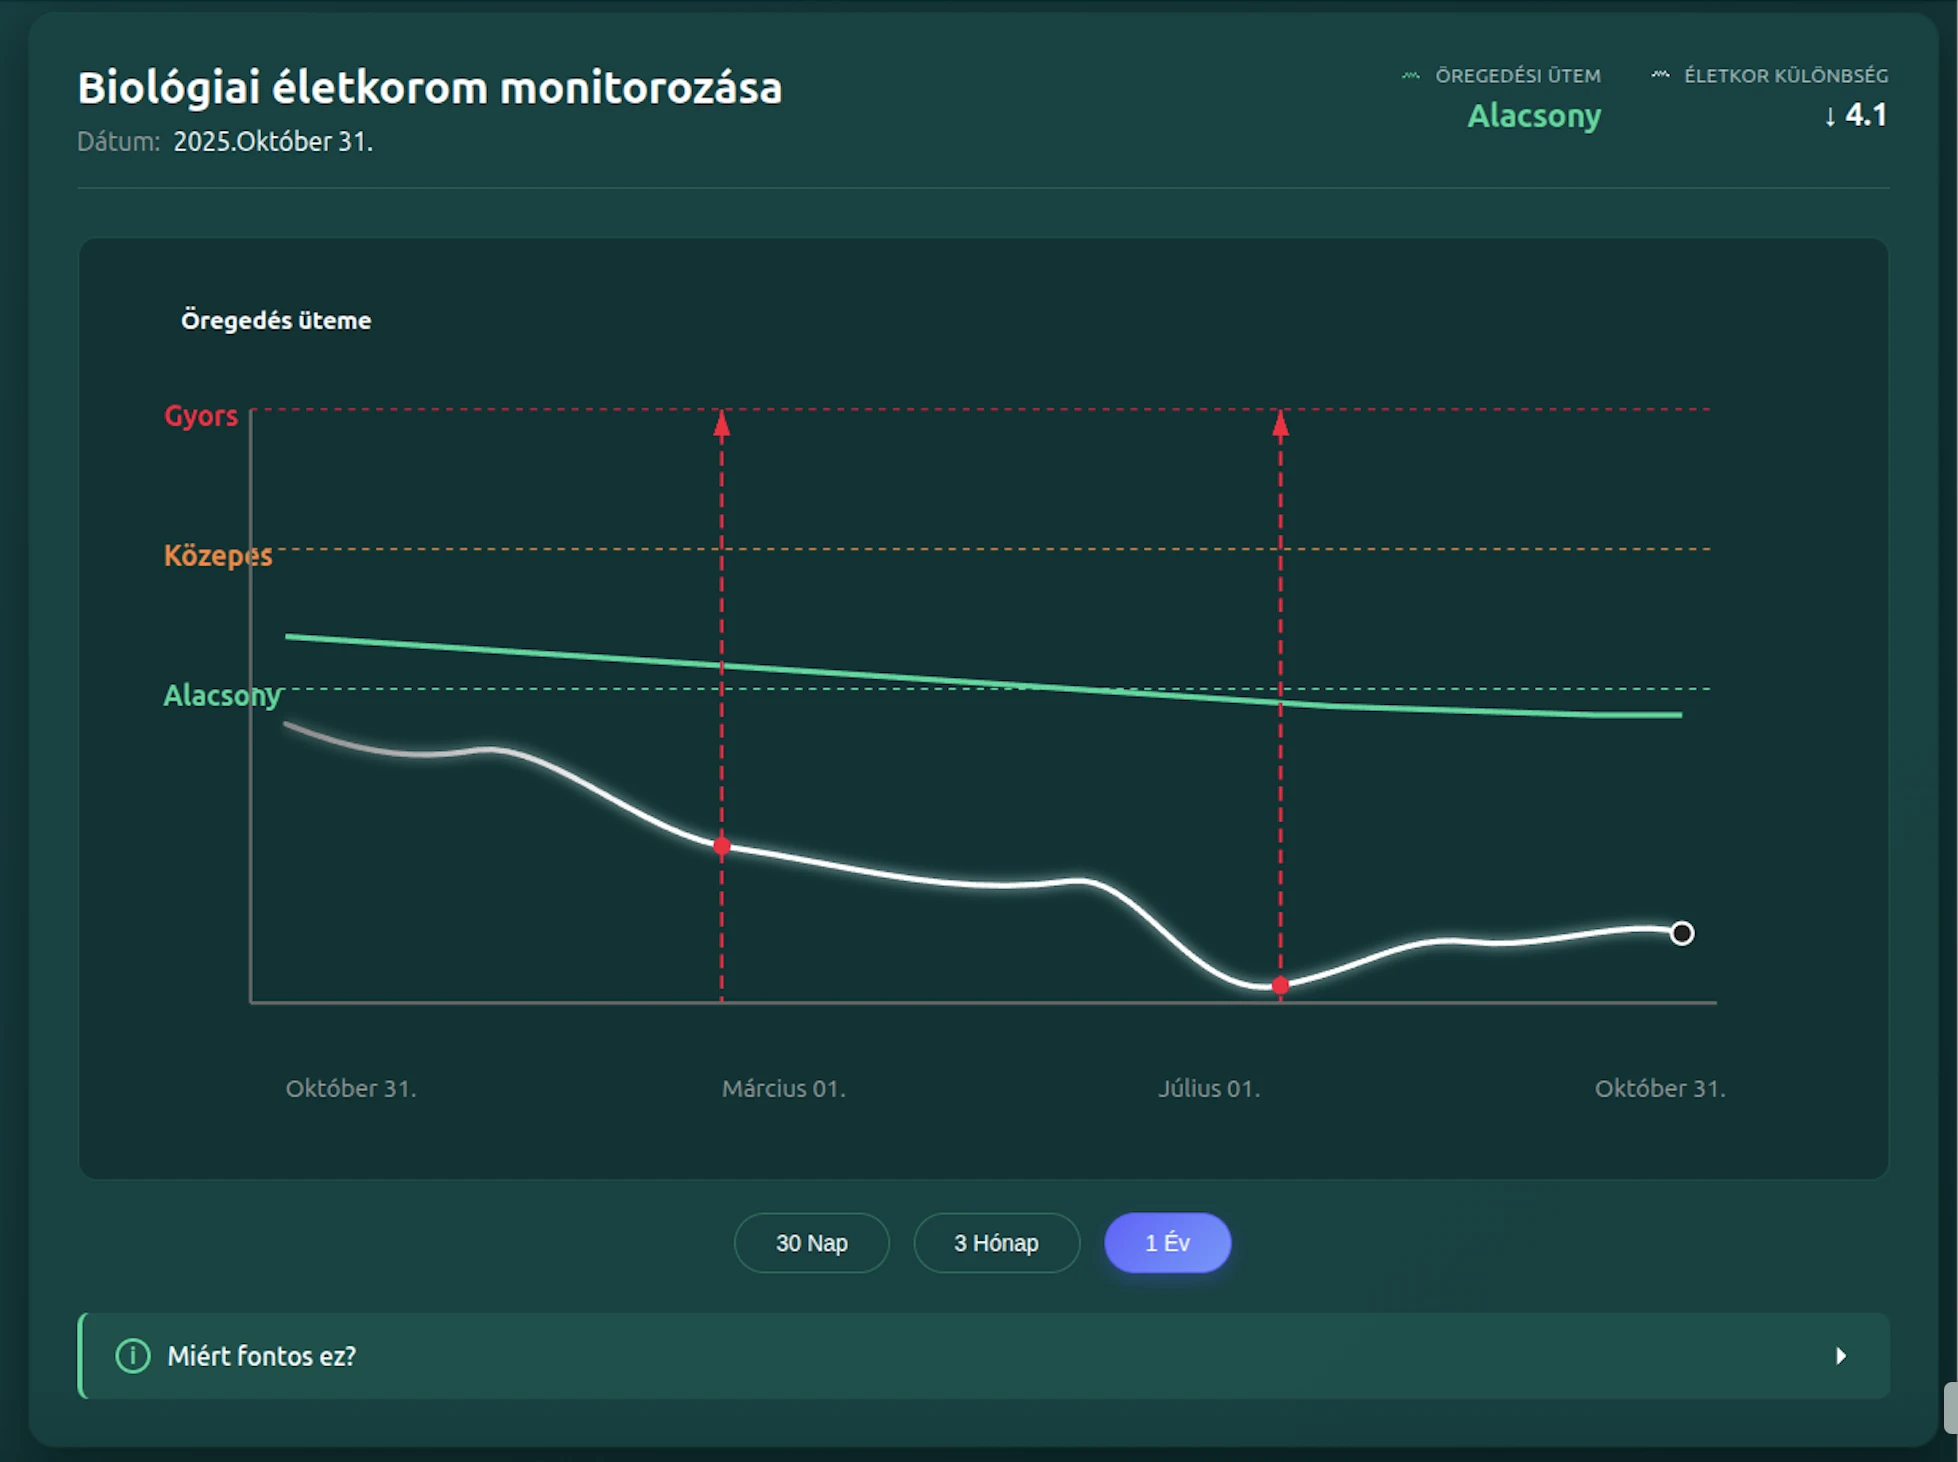
Task: Click the green info icon beside Miért fontos ez?
Action: click(133, 1356)
